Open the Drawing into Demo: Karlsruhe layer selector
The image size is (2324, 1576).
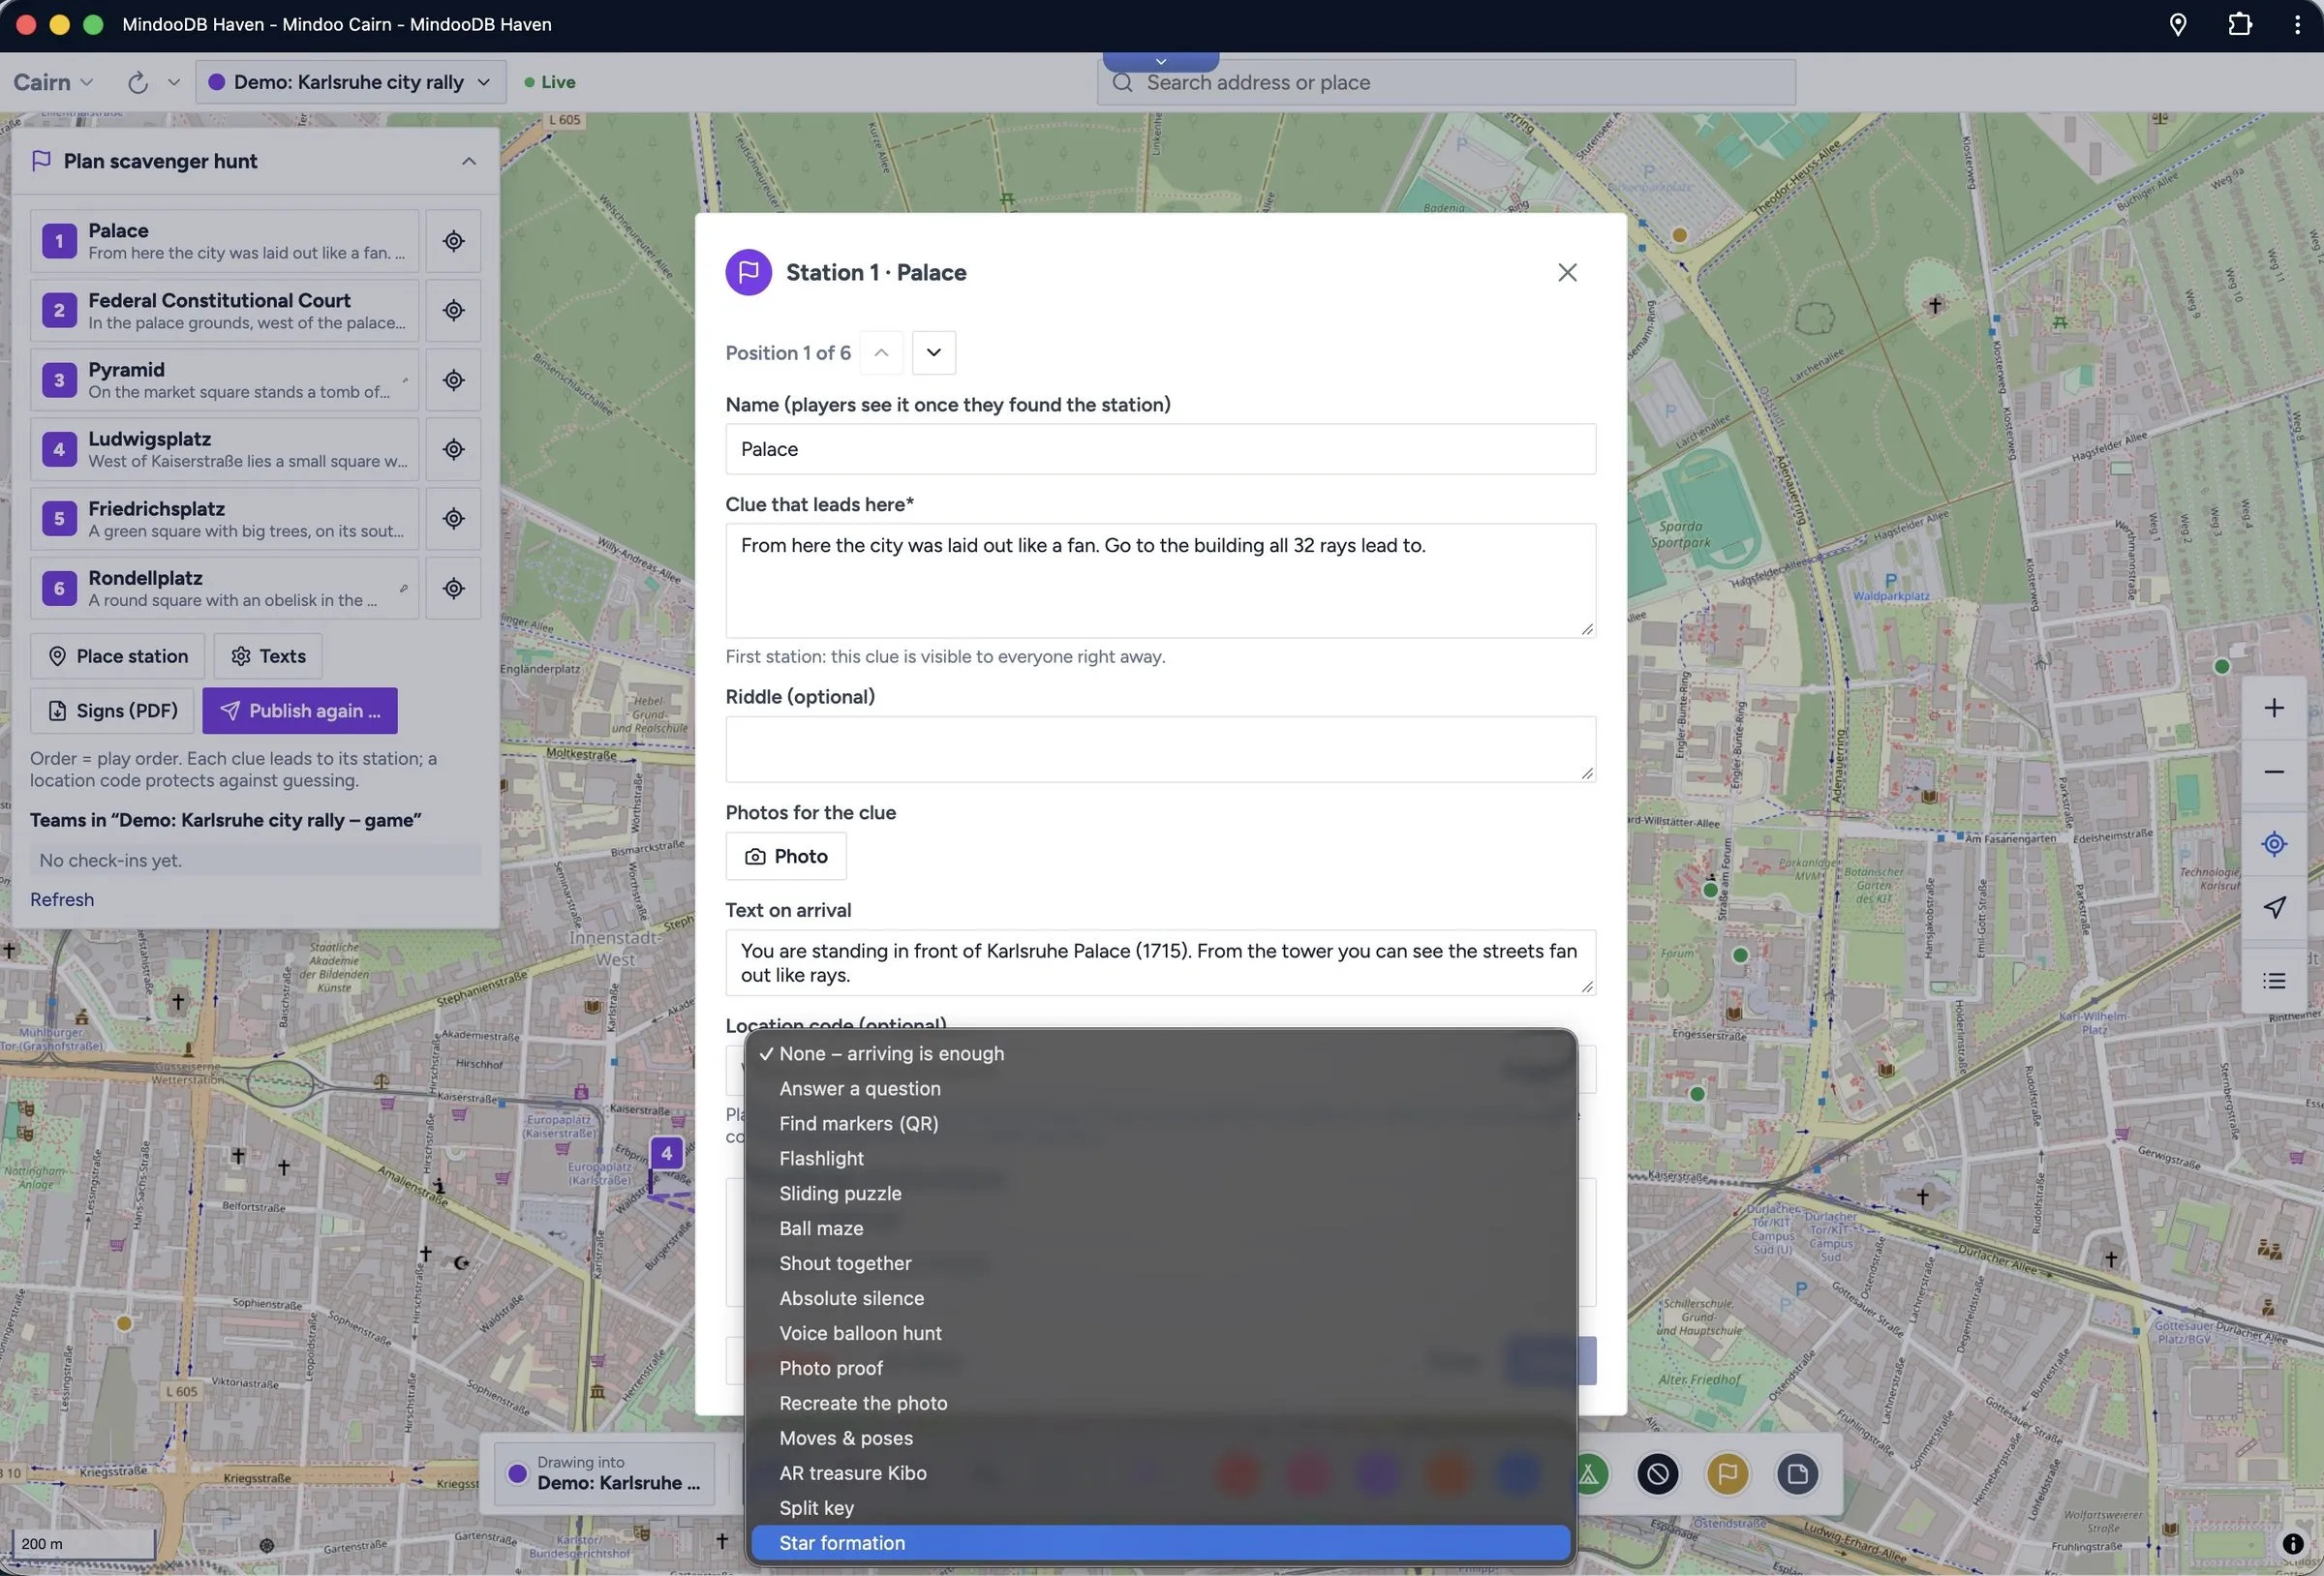604,1473
